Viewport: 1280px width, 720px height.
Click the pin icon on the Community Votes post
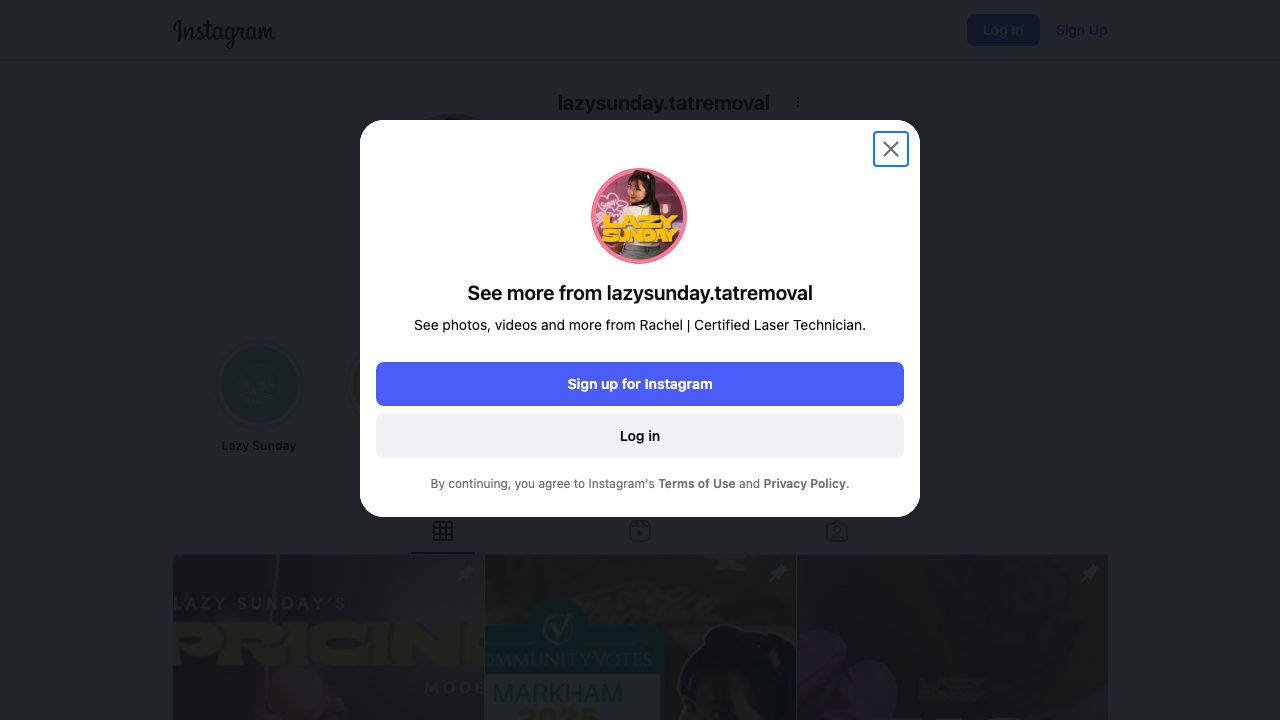tap(778, 573)
